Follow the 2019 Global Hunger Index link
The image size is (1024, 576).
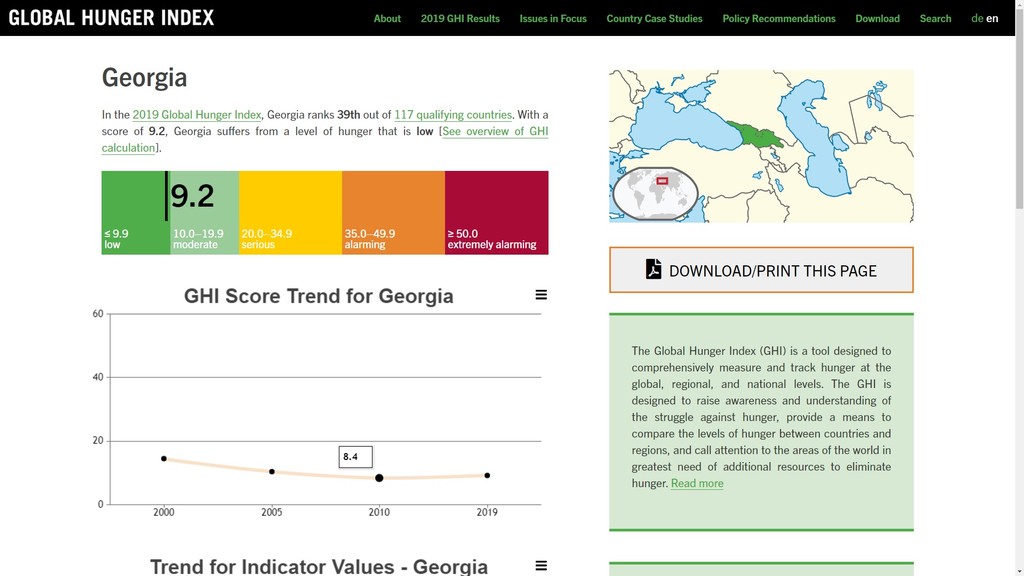[x=197, y=114]
